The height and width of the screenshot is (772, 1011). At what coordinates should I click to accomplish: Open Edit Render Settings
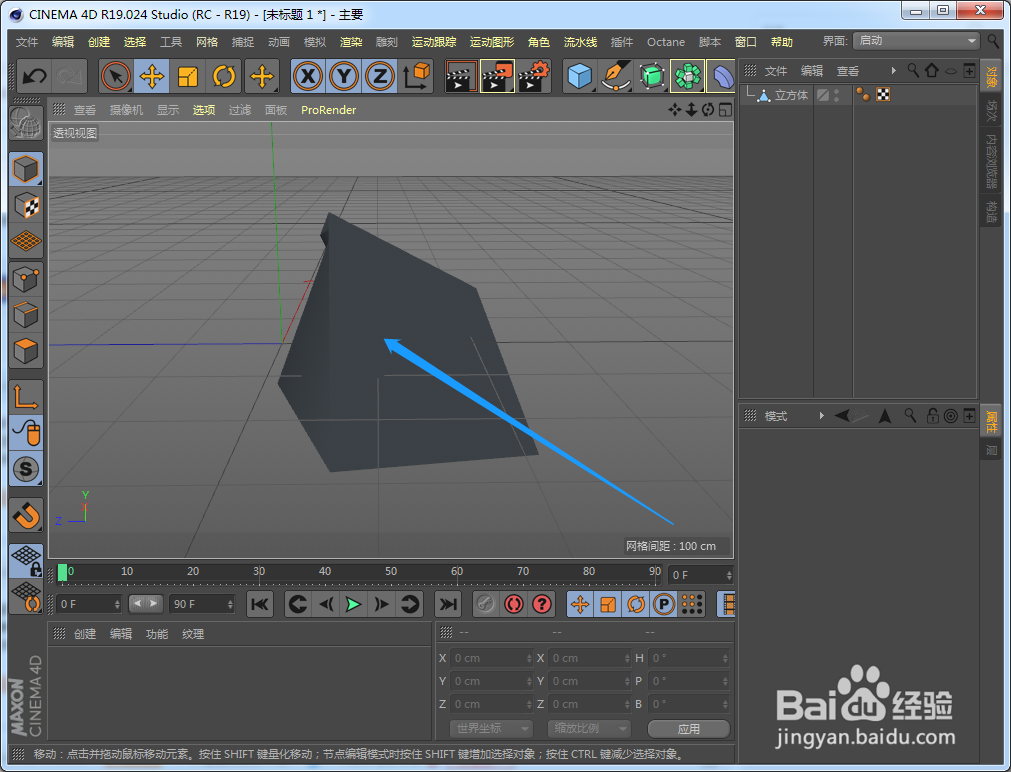pos(533,77)
